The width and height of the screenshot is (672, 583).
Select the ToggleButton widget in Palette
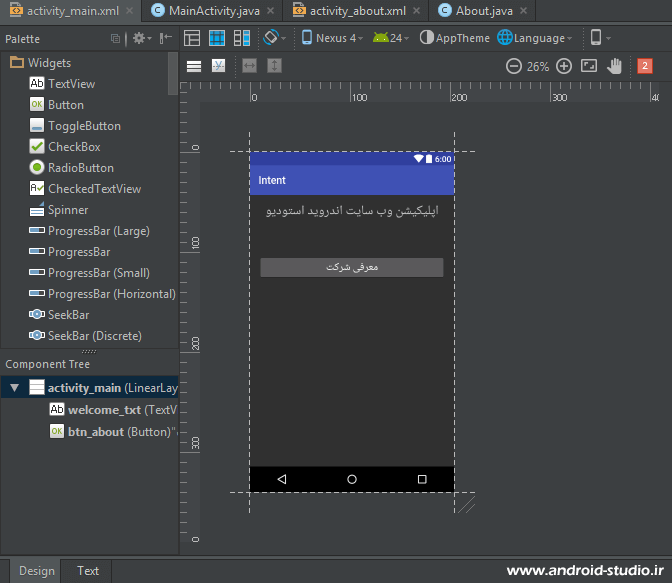(84, 126)
